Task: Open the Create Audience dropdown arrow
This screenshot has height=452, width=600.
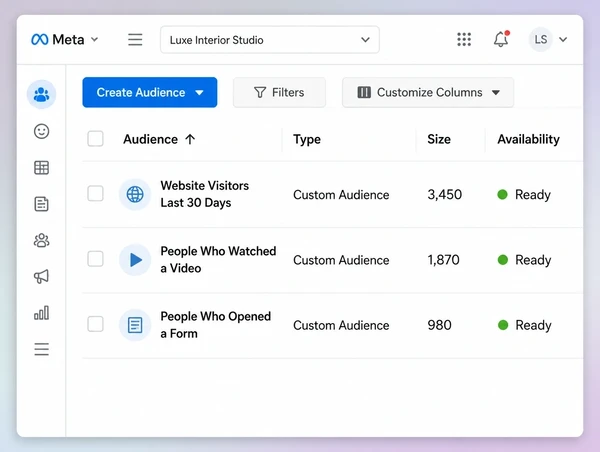Action: click(199, 93)
